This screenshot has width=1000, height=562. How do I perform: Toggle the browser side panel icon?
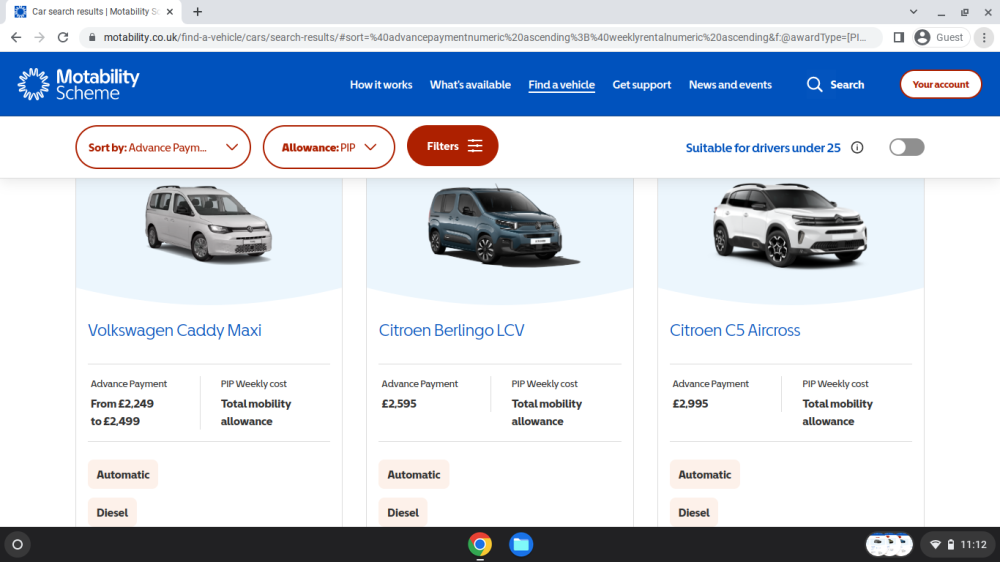[x=899, y=38]
